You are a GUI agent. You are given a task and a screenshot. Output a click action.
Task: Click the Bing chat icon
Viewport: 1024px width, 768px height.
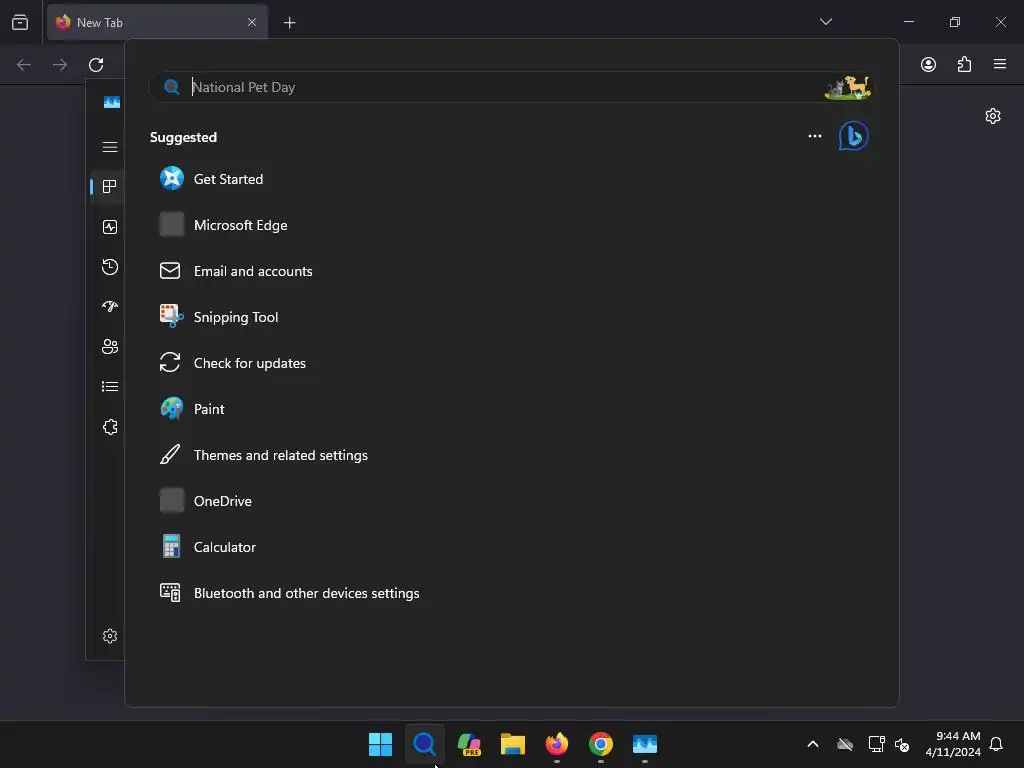pyautogui.click(x=854, y=136)
